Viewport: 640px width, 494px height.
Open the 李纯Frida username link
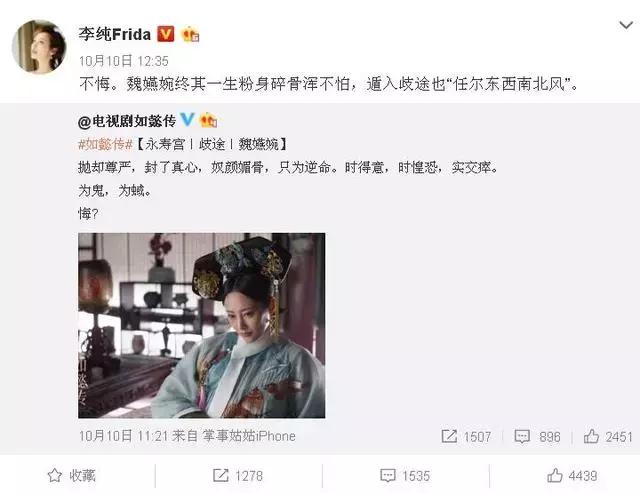(115, 34)
